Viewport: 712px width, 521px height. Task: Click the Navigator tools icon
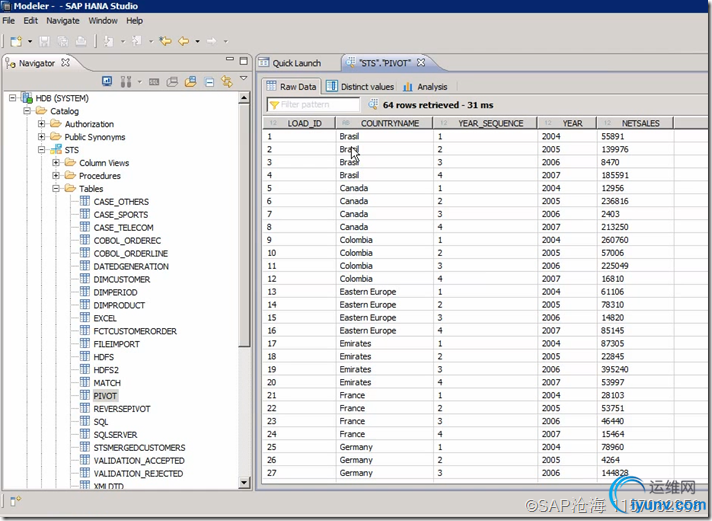click(126, 81)
